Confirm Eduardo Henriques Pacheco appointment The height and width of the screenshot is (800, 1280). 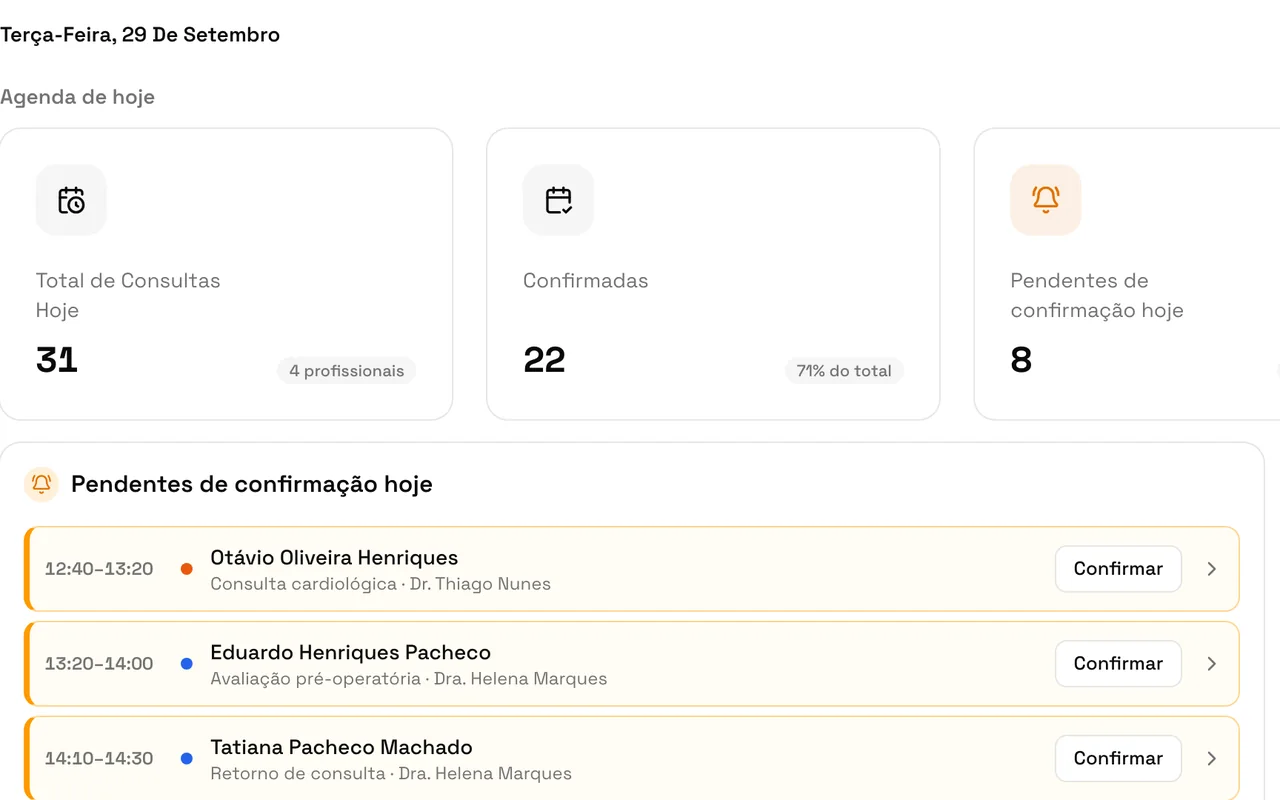(1118, 664)
